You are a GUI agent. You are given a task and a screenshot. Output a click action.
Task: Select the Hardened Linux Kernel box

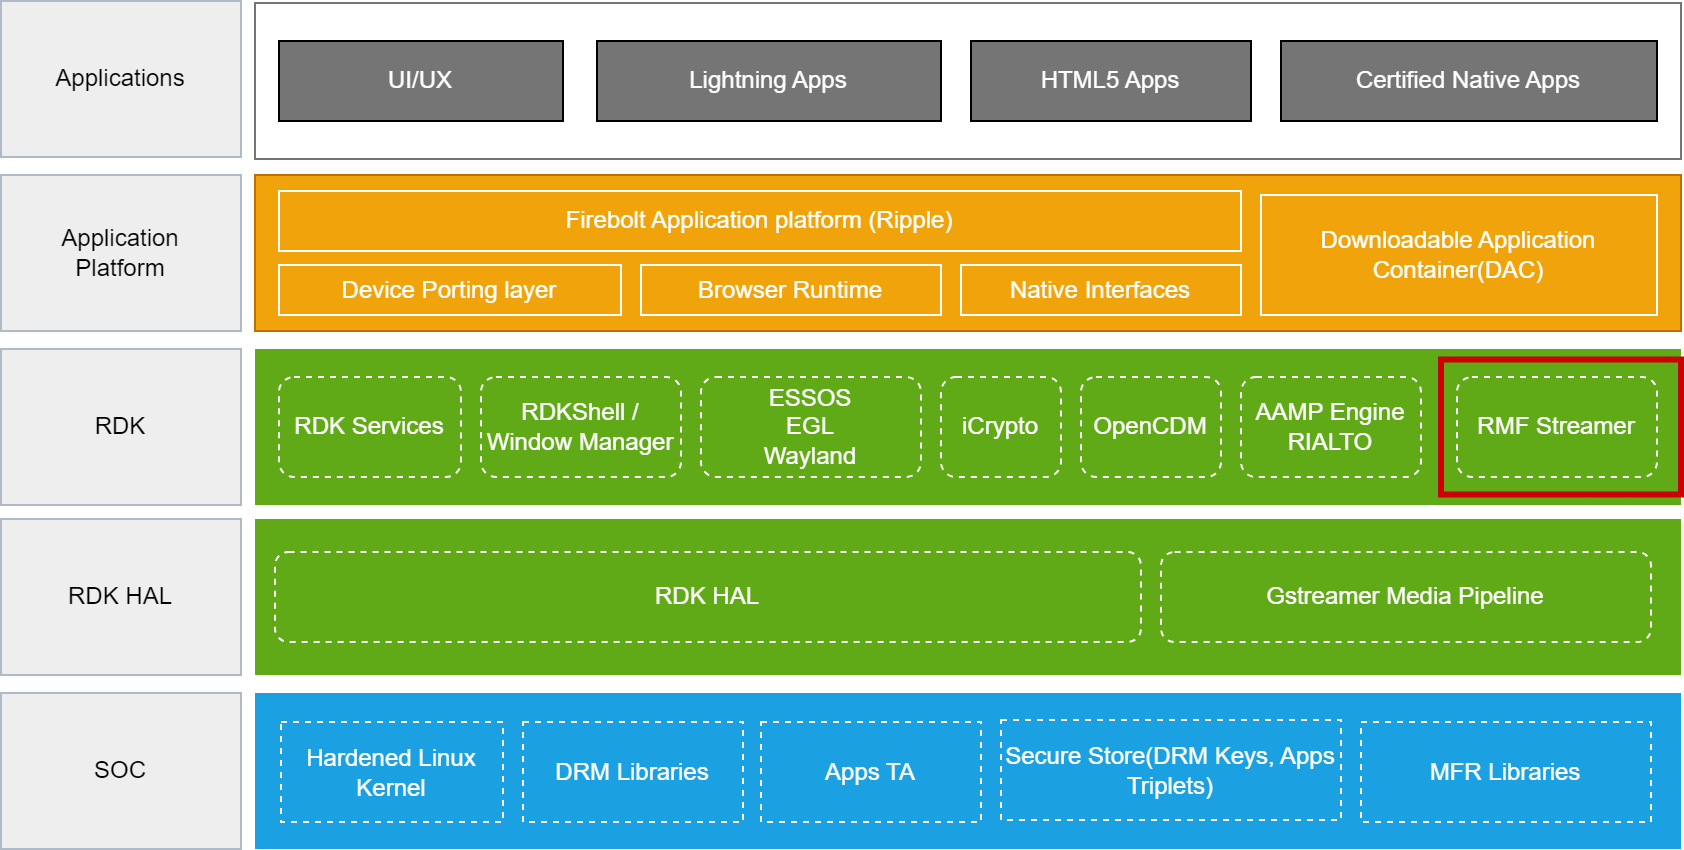coord(391,772)
